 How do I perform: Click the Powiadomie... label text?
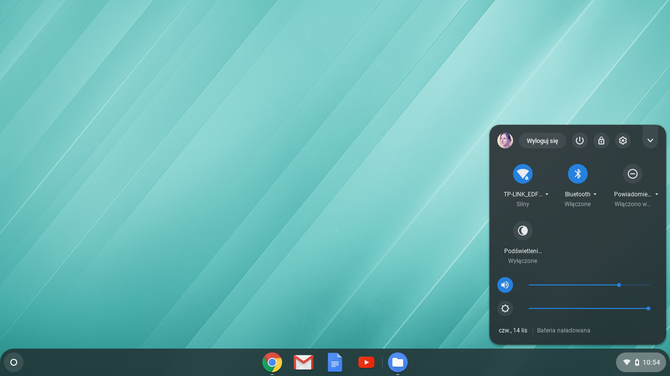click(632, 194)
